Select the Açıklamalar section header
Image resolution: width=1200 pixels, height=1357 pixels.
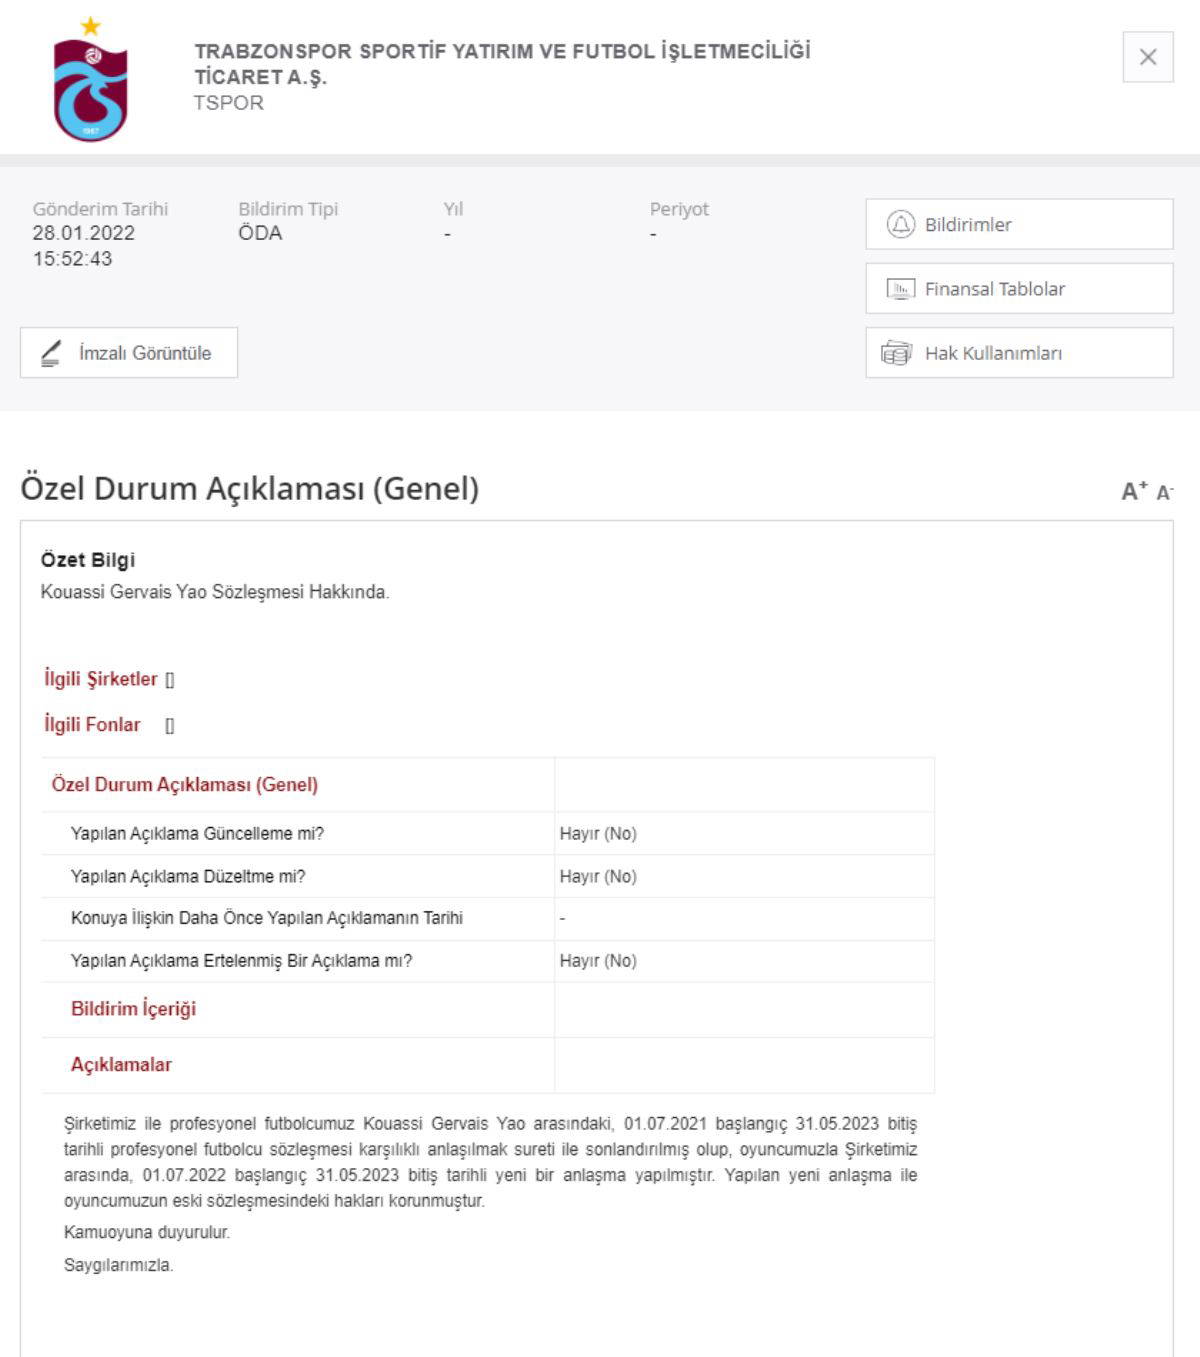(121, 1065)
